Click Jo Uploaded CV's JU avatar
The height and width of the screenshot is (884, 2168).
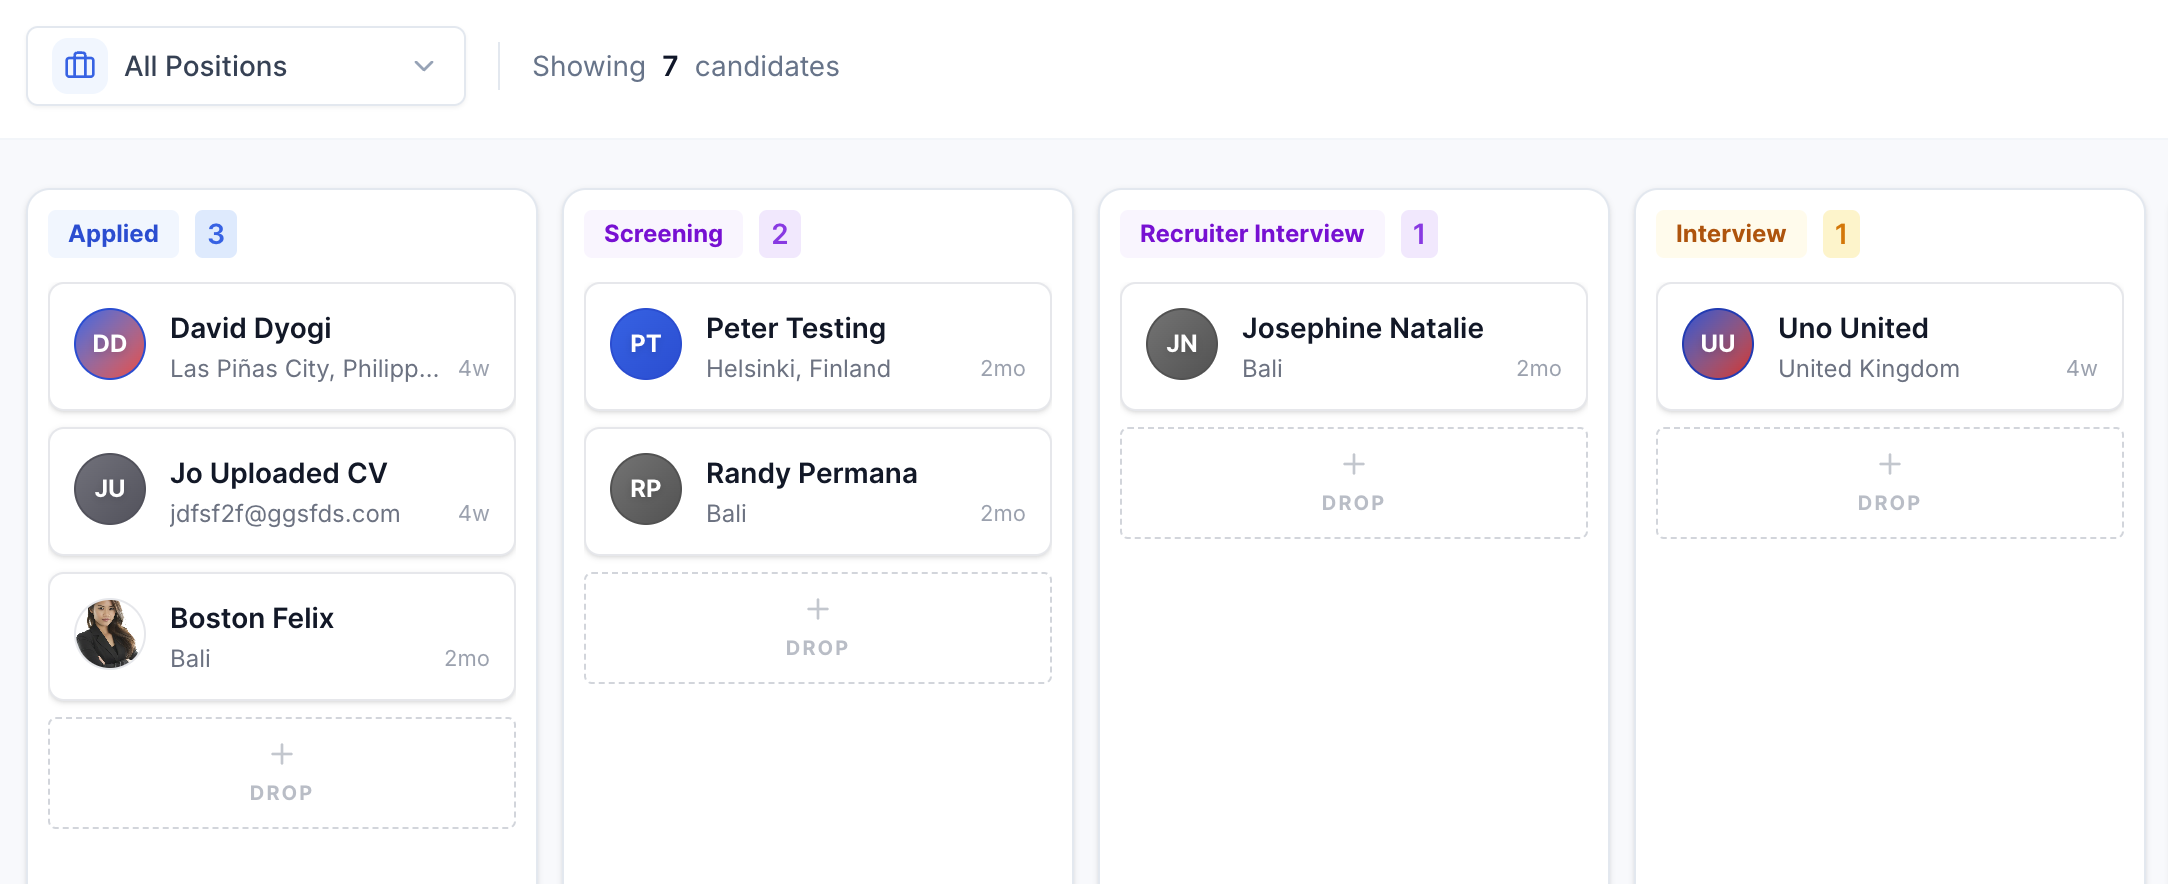click(110, 489)
